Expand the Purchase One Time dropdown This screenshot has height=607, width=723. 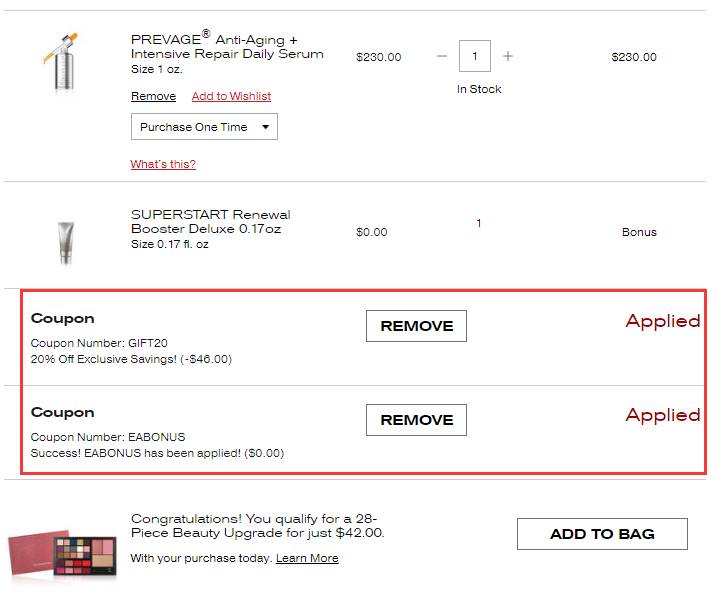tap(204, 127)
